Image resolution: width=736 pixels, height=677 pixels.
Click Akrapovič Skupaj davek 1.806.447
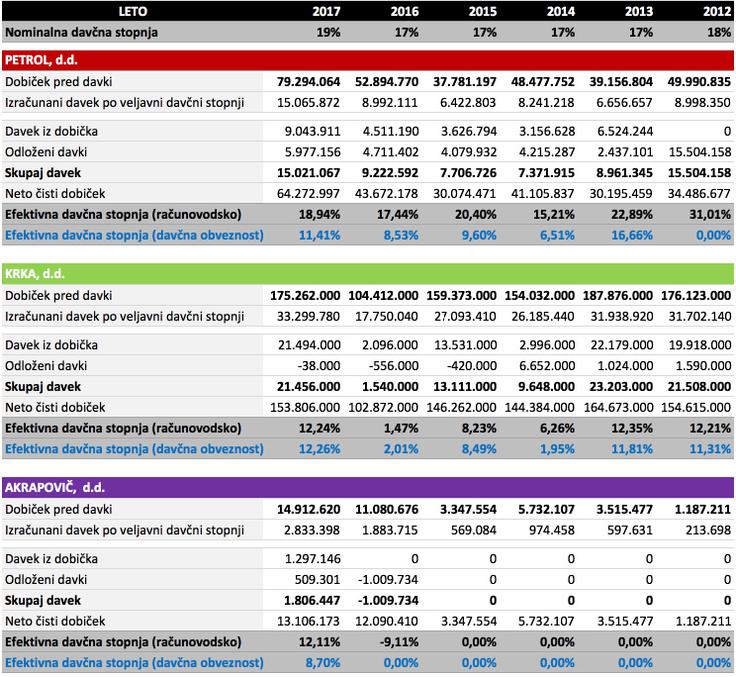[x=312, y=600]
